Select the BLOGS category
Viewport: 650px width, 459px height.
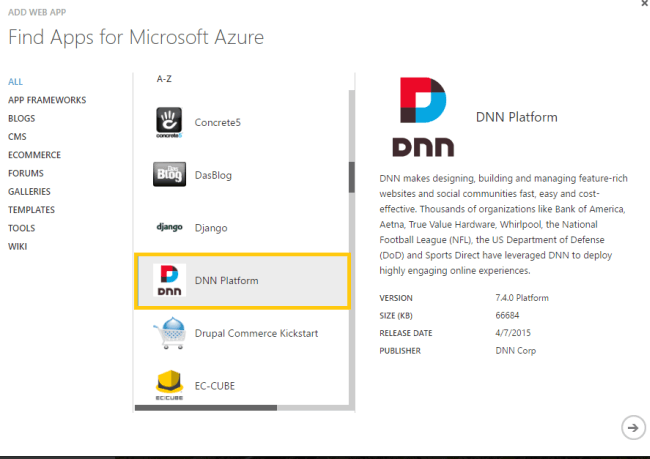pos(22,118)
